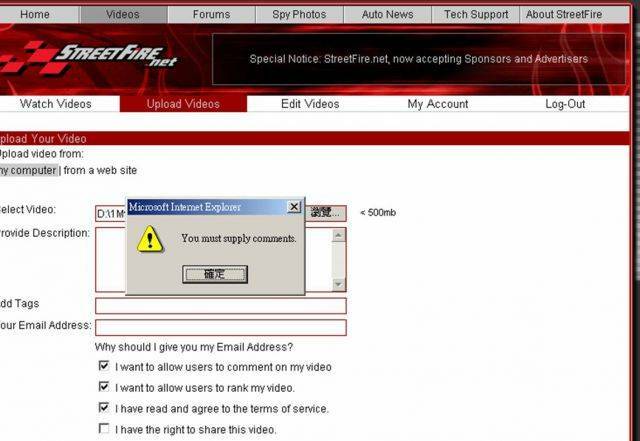The width and height of the screenshot is (640, 441).
Task: Open the Spy Photos tab
Action: (299, 15)
